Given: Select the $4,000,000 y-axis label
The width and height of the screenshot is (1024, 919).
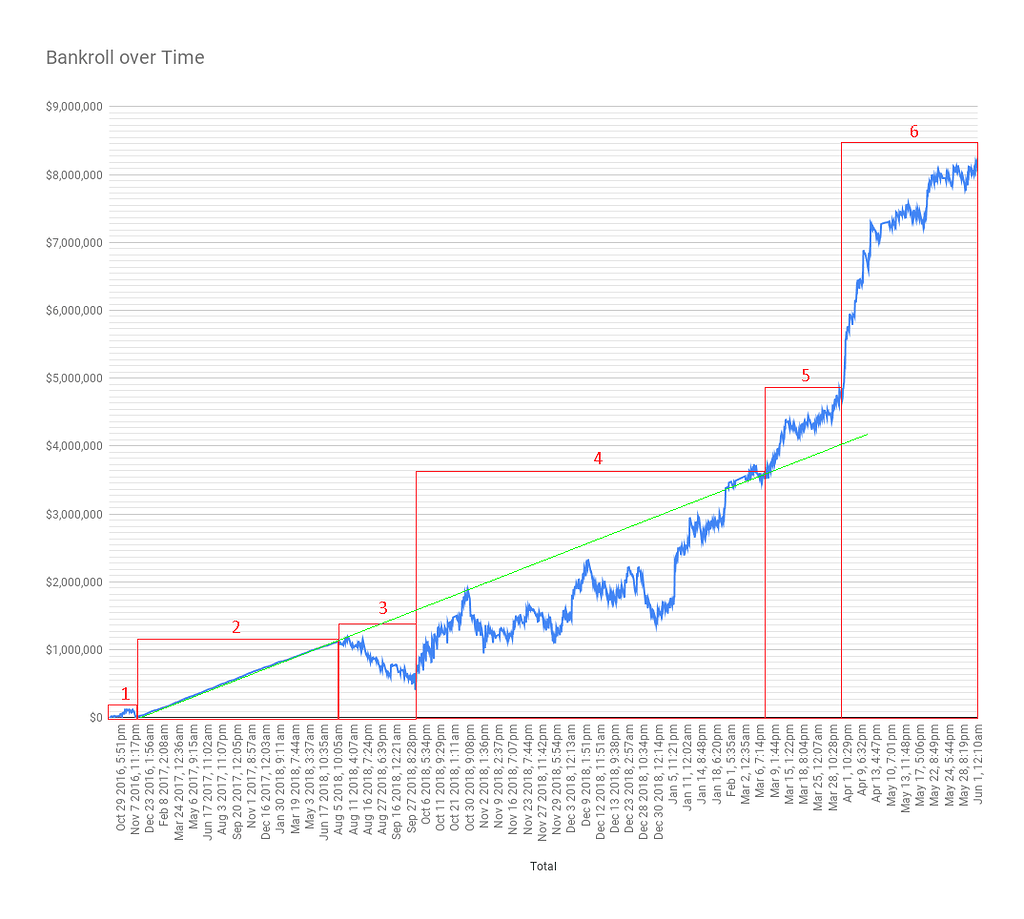Looking at the screenshot, I should (x=74, y=446).
